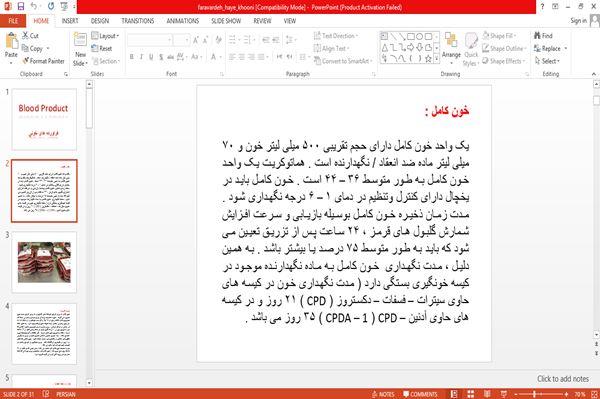The height and width of the screenshot is (399, 600).
Task: Click to add notes area
Action: (x=563, y=379)
